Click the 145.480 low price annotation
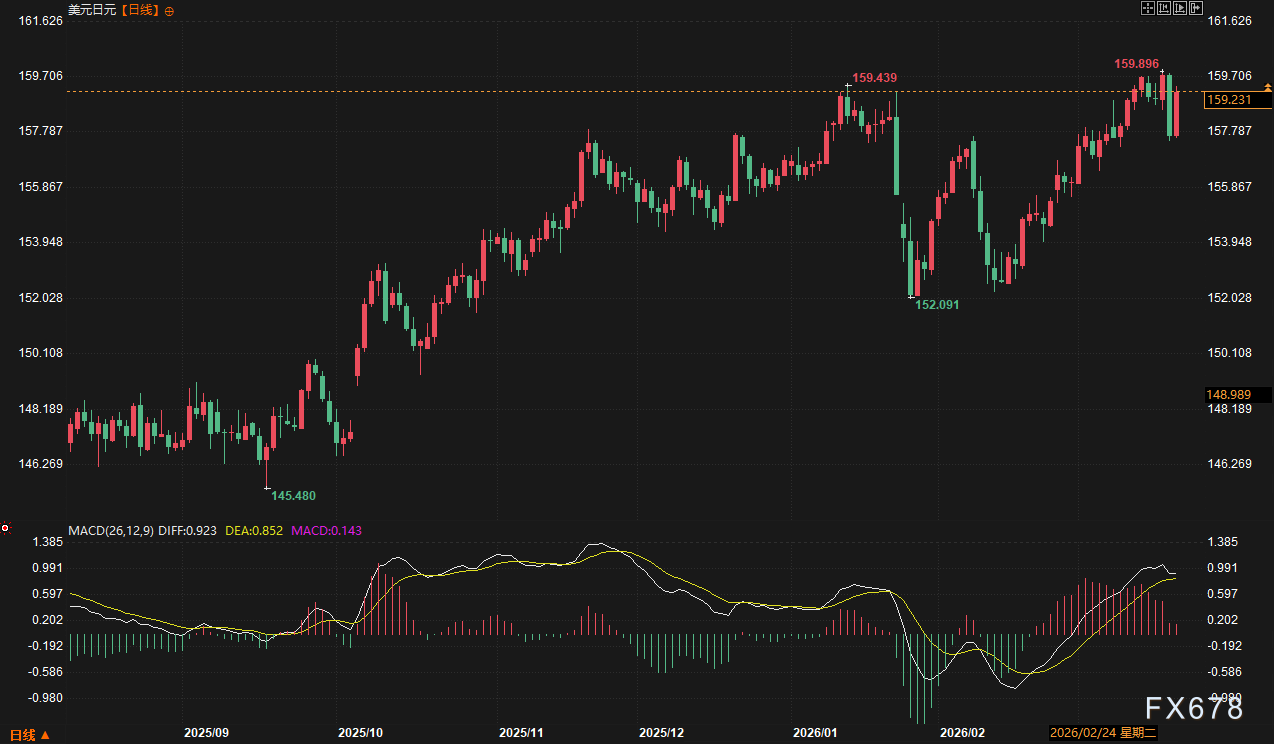 pos(294,495)
